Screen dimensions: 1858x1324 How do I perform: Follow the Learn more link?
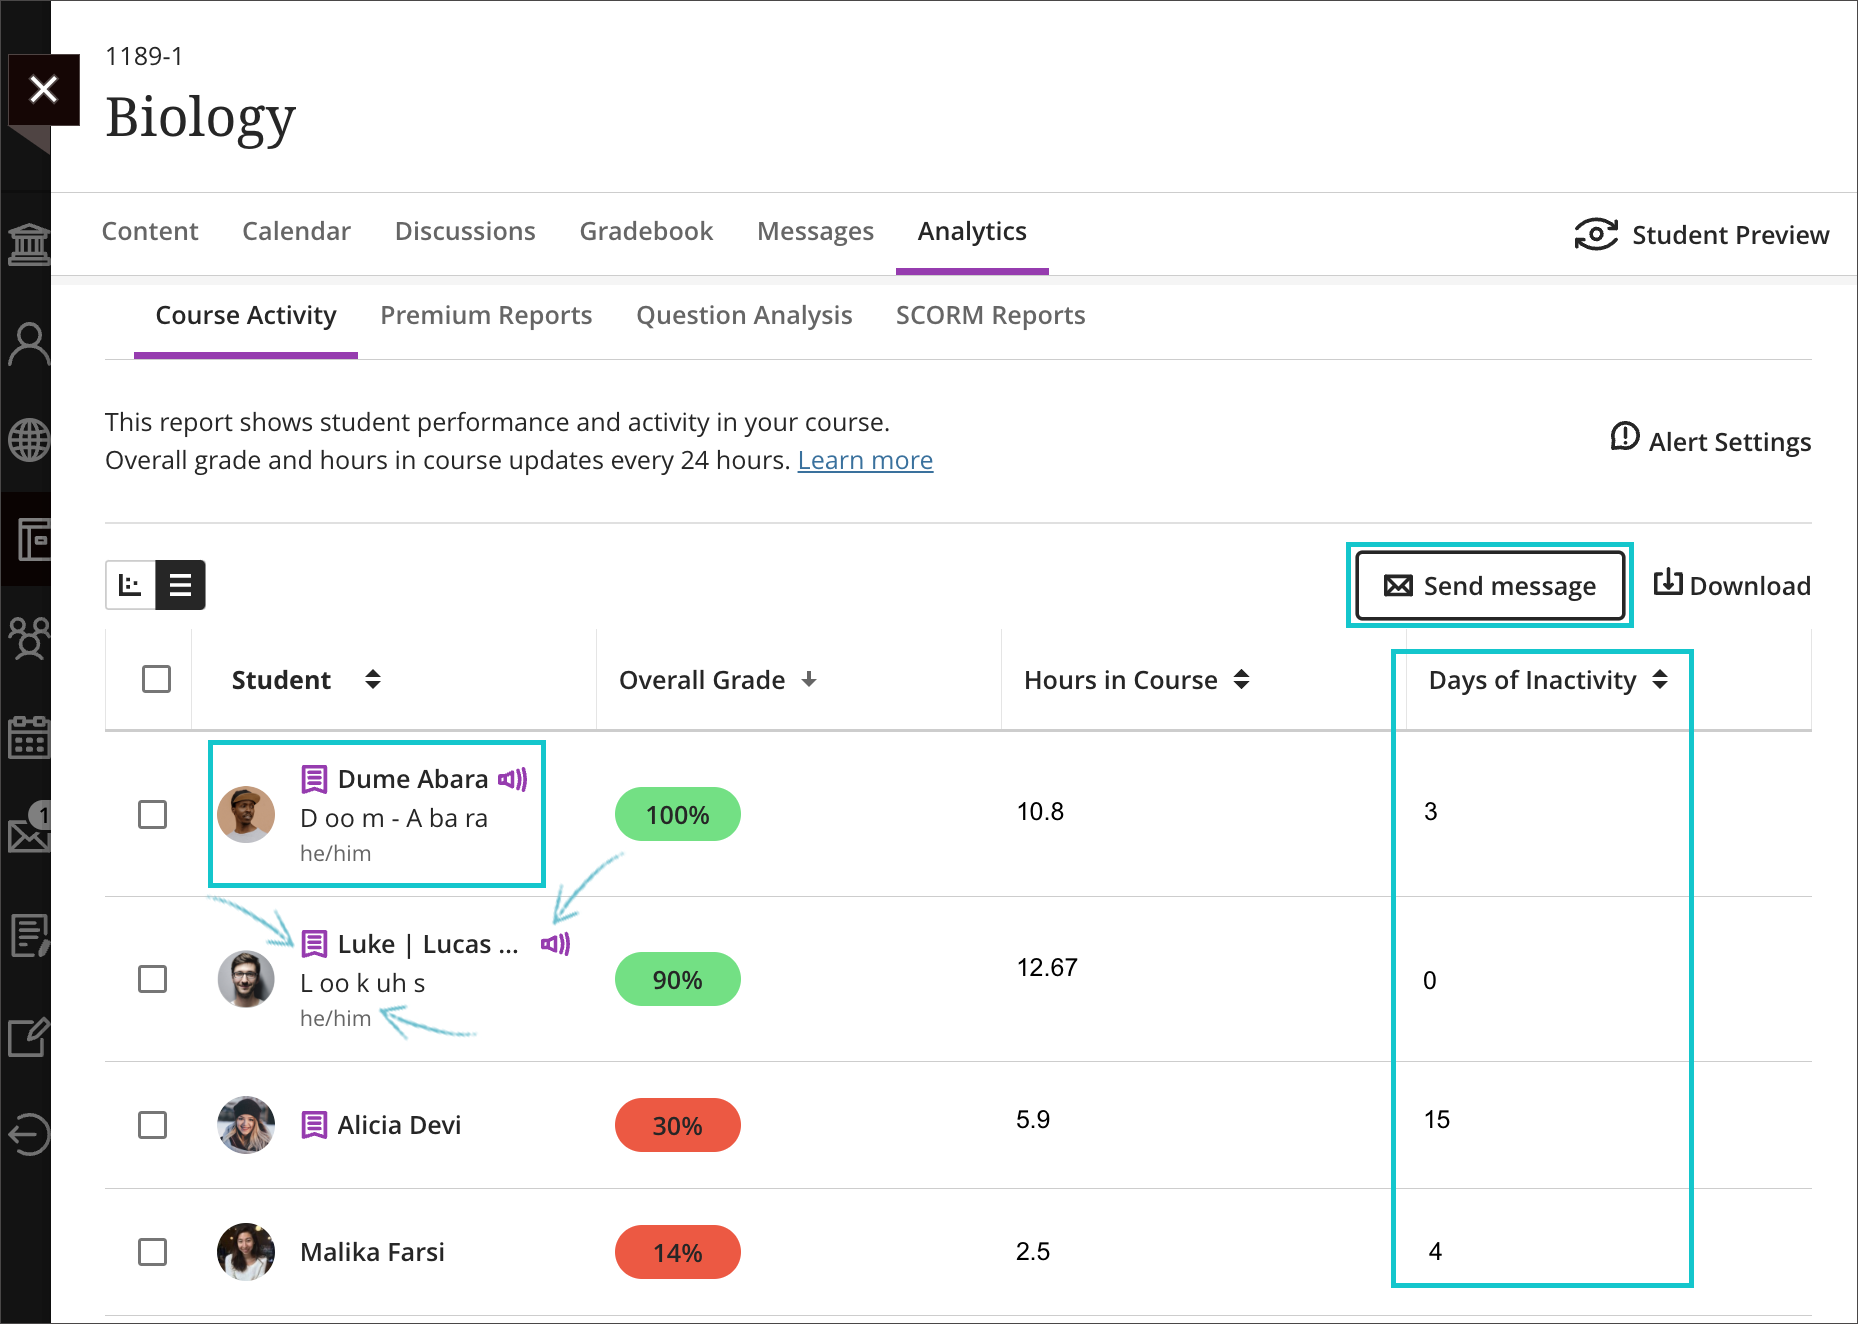865,460
